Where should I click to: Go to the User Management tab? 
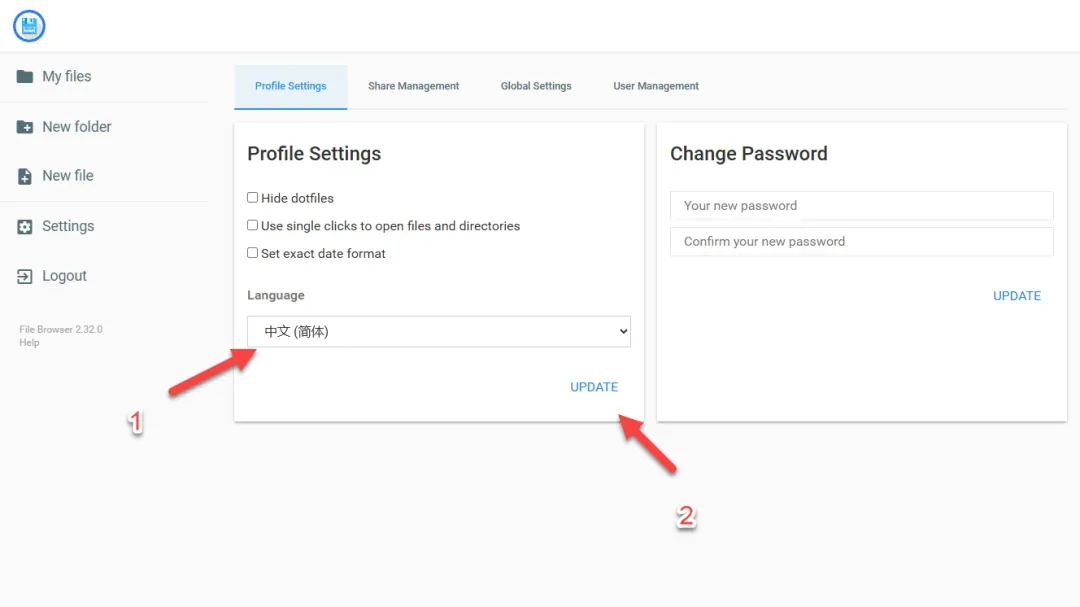point(656,86)
